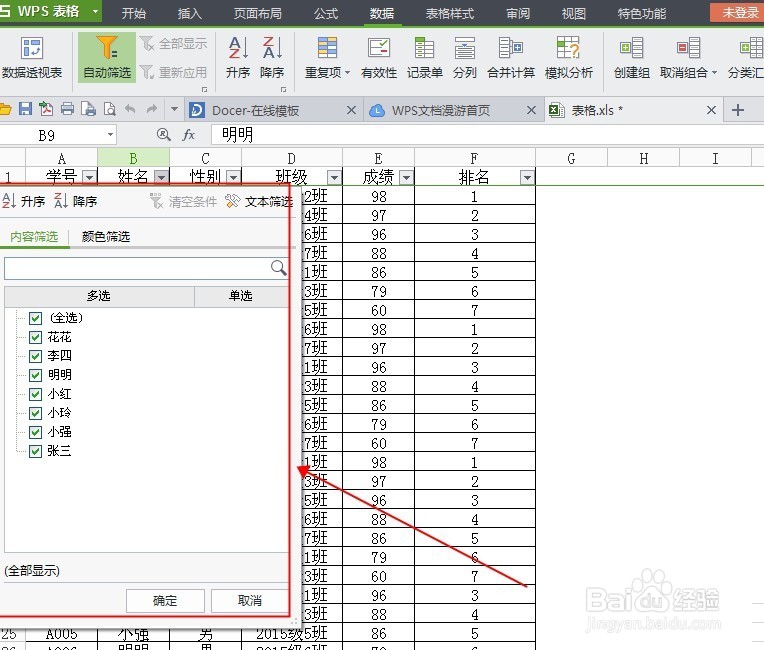
Task: Open Data Validation (有效性)
Action: [x=379, y=57]
